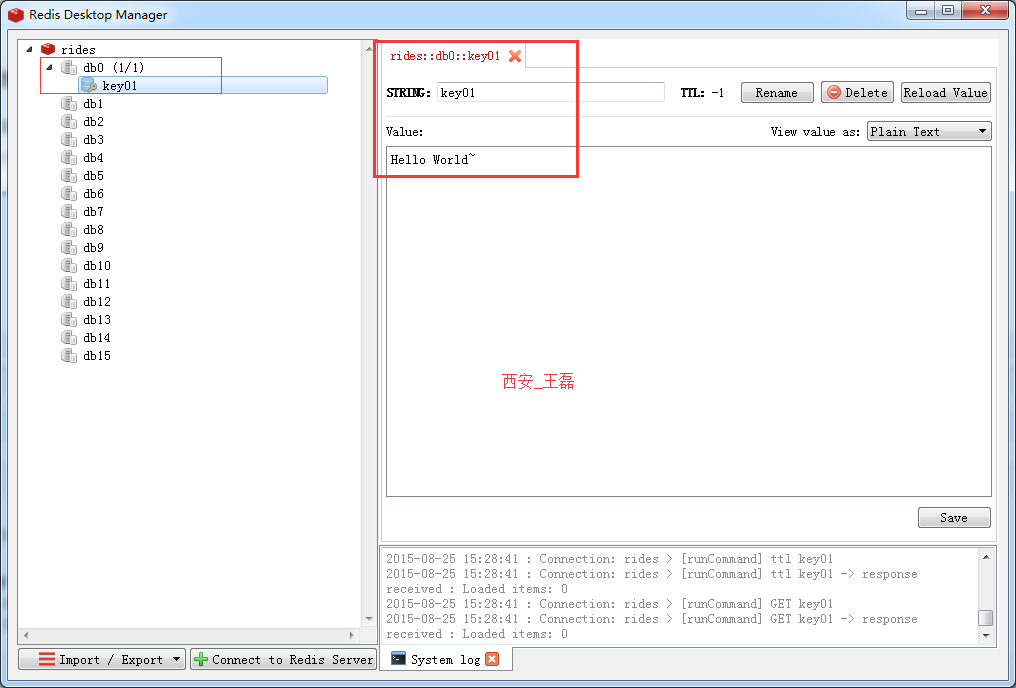This screenshot has height=688, width=1016.
Task: Click the db5 database icon
Action: 69,176
